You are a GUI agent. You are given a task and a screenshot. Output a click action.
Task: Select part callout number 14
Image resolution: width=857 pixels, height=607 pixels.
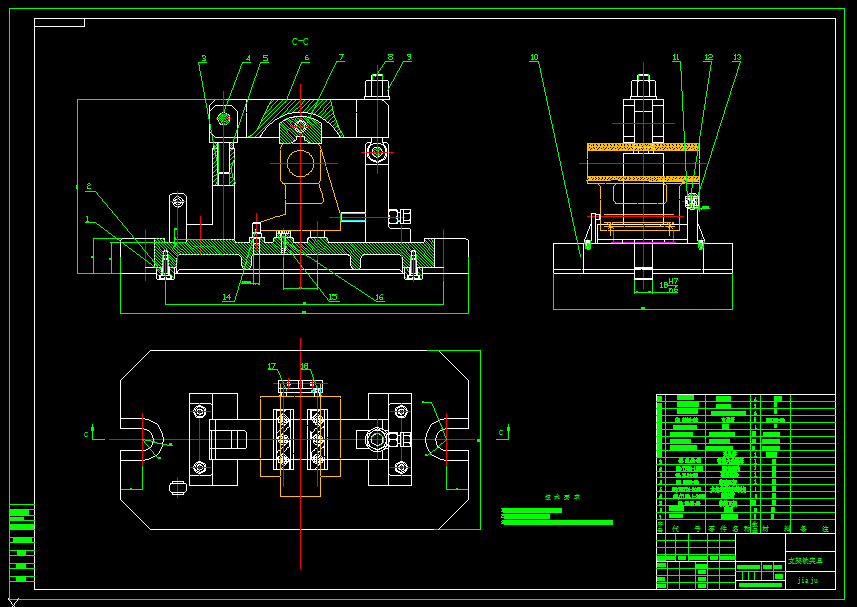click(x=227, y=297)
